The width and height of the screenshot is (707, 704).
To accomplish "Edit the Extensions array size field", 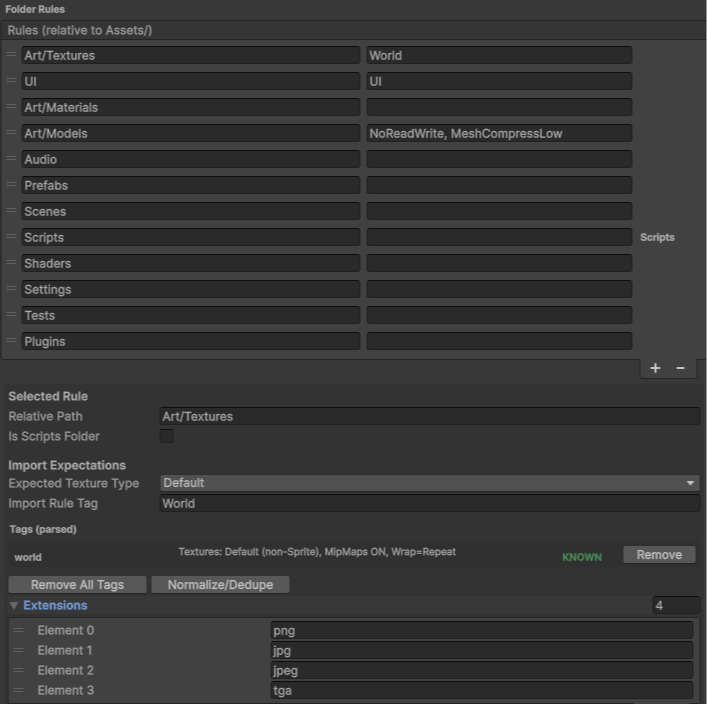I will coord(676,605).
